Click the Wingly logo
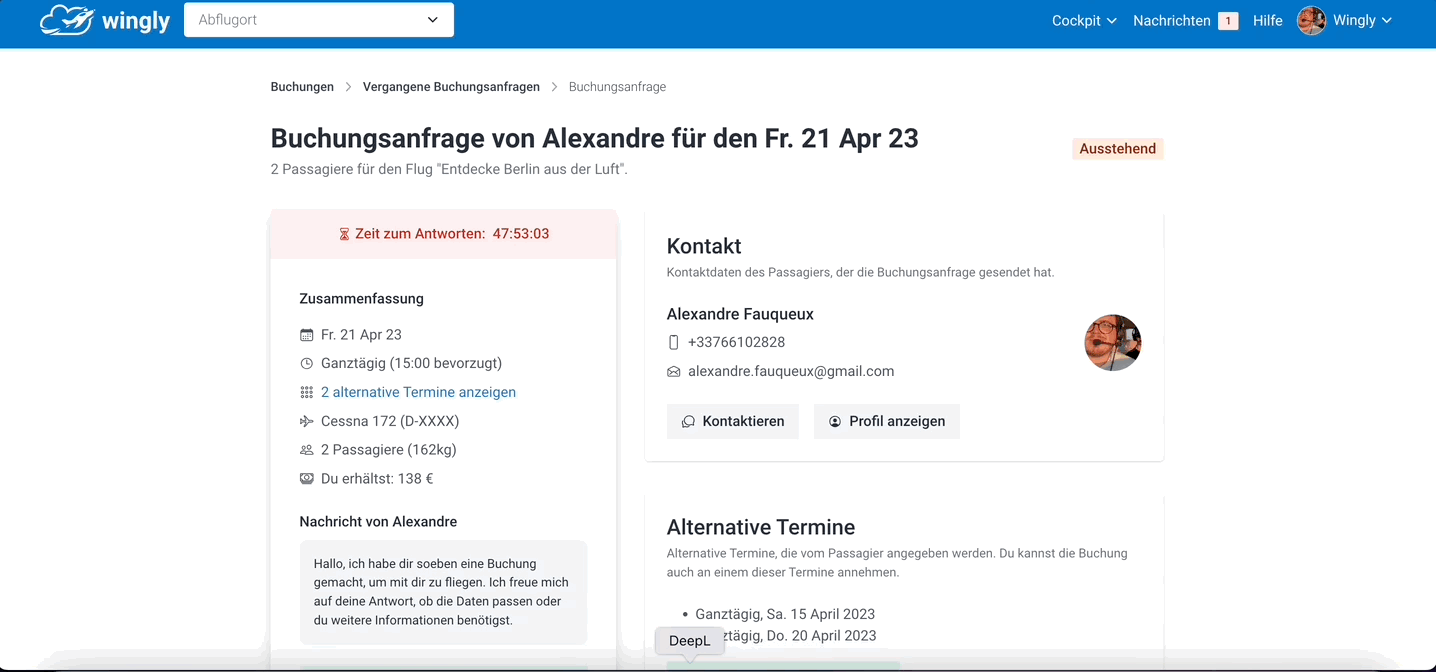The image size is (1436, 672). 105,20
